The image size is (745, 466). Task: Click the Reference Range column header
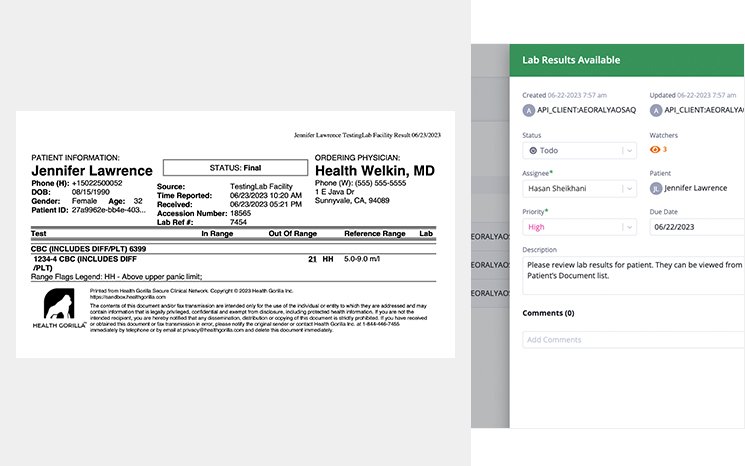click(375, 233)
